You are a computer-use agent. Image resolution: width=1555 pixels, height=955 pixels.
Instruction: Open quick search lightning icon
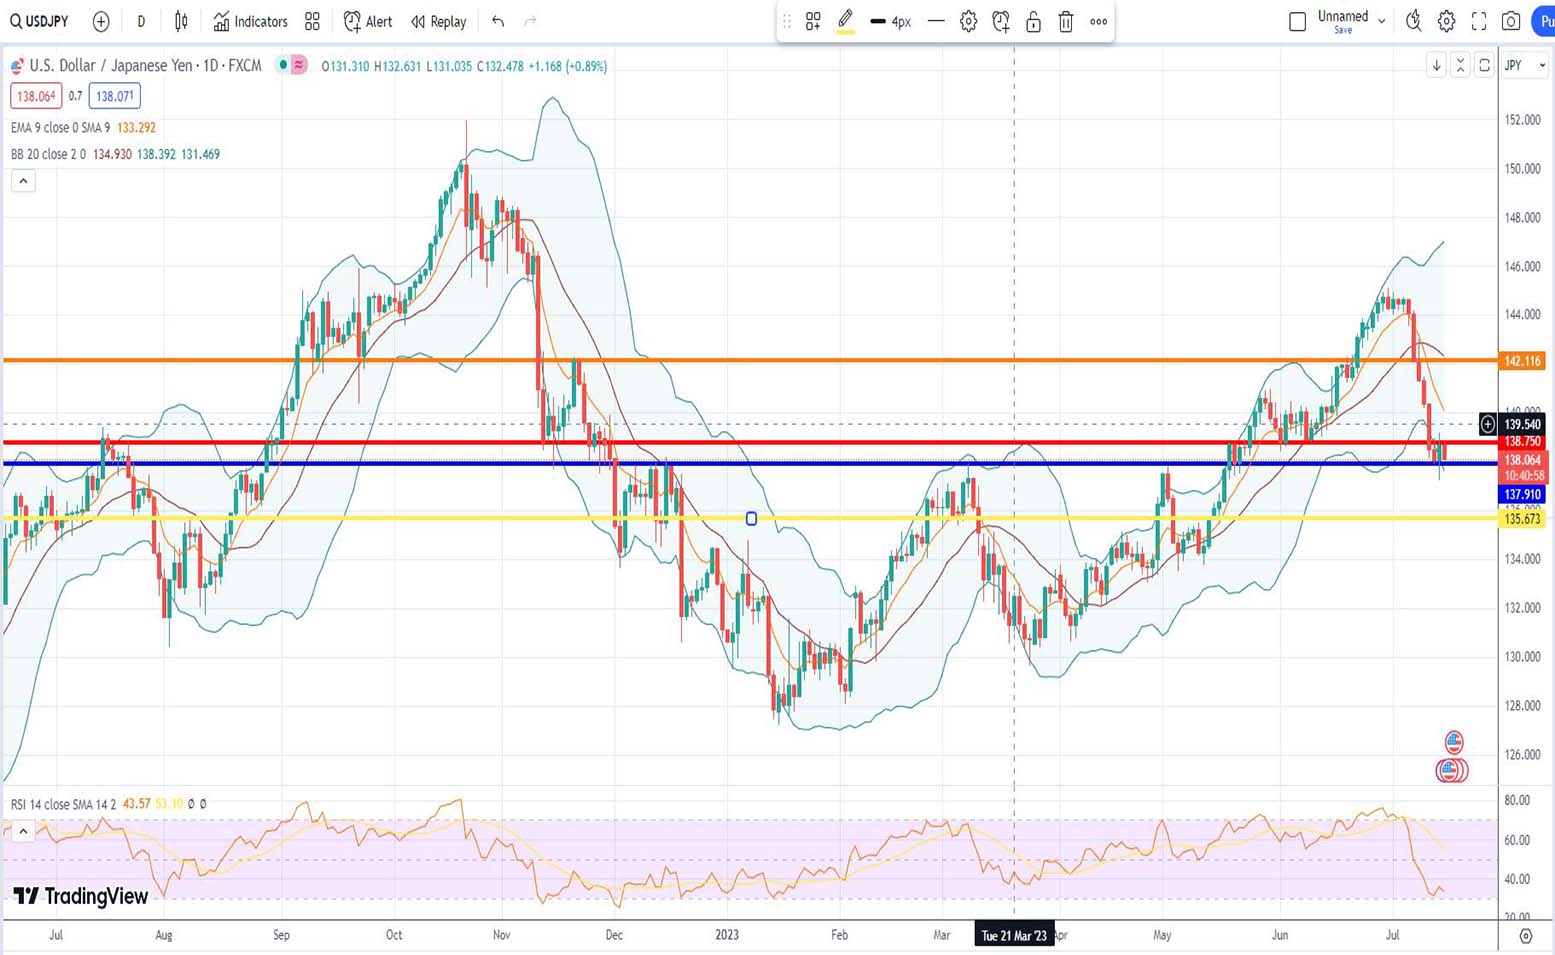pyautogui.click(x=1413, y=21)
